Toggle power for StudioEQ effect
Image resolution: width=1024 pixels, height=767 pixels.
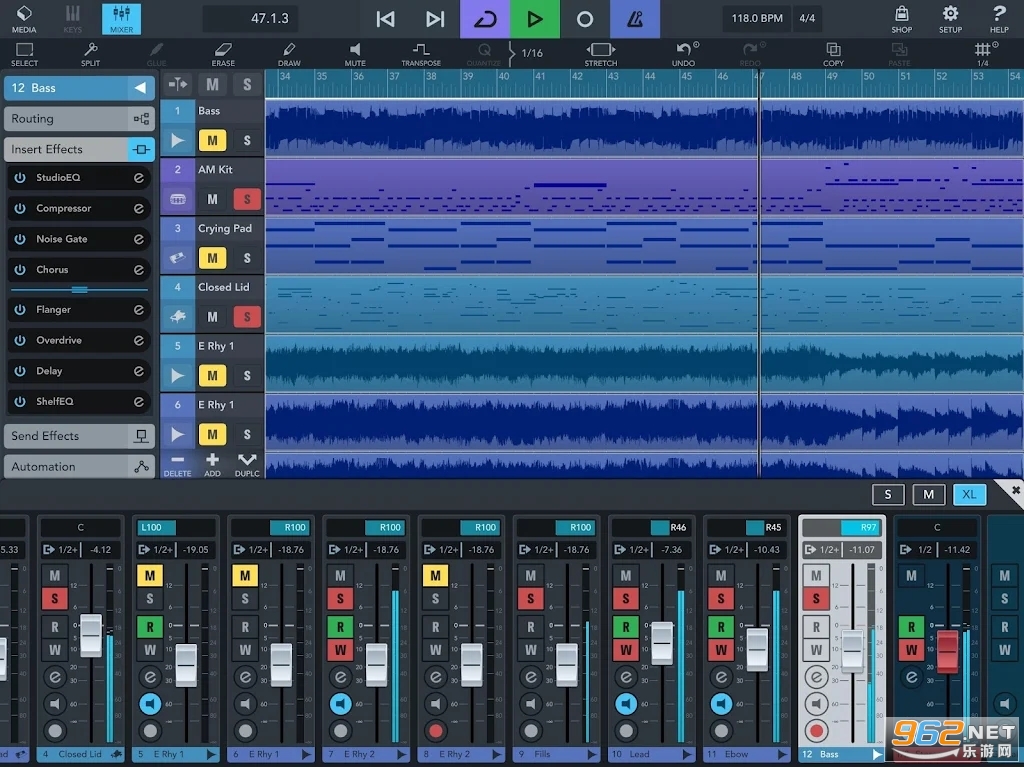[x=20, y=178]
